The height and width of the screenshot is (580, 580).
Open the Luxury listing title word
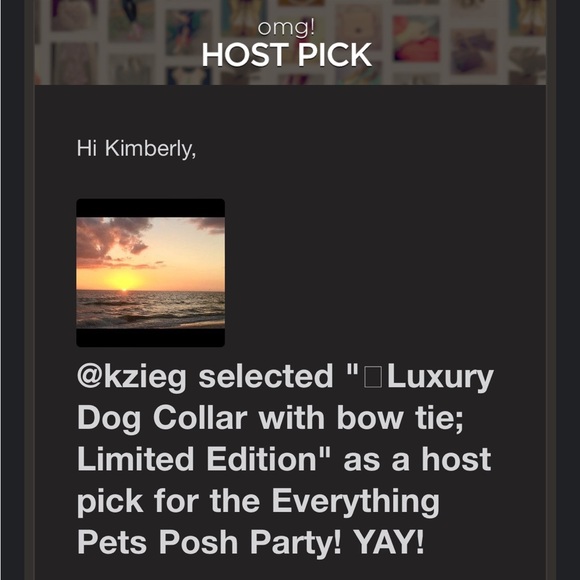point(440,378)
